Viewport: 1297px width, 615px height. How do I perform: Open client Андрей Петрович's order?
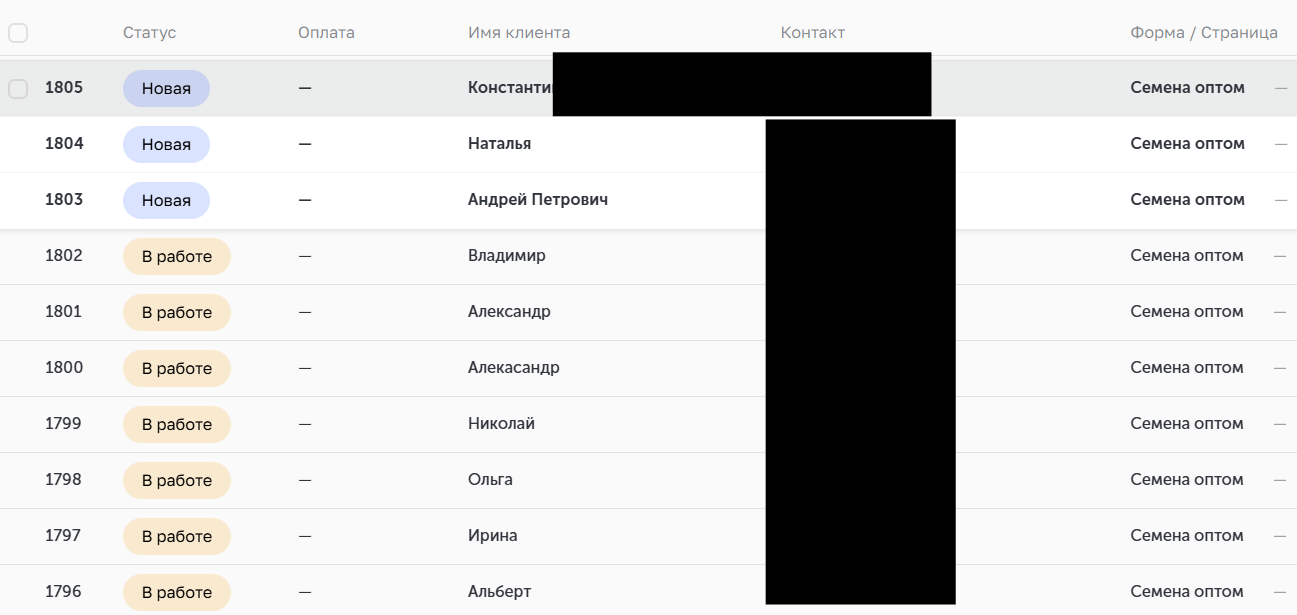point(538,200)
